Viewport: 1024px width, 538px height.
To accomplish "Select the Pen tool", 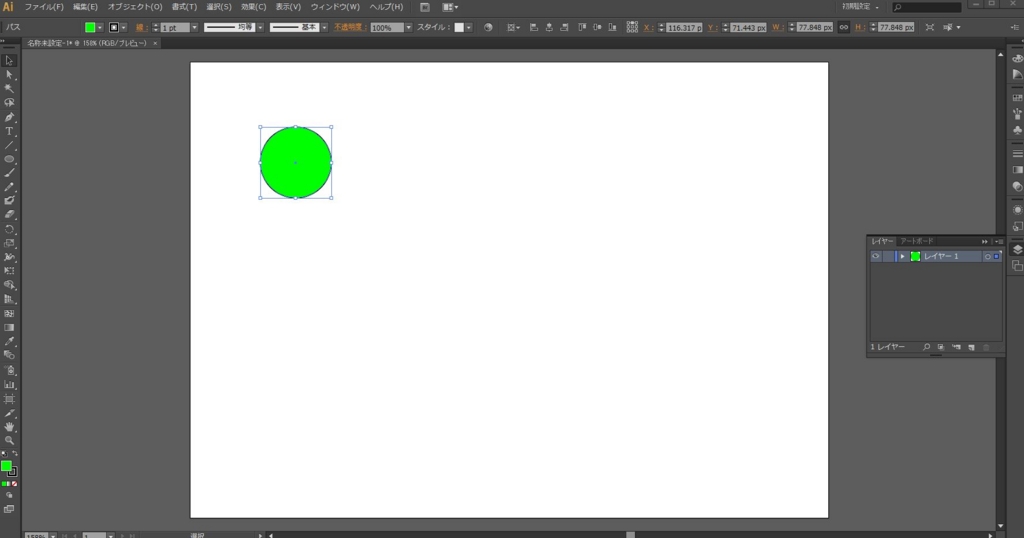I will coord(9,117).
